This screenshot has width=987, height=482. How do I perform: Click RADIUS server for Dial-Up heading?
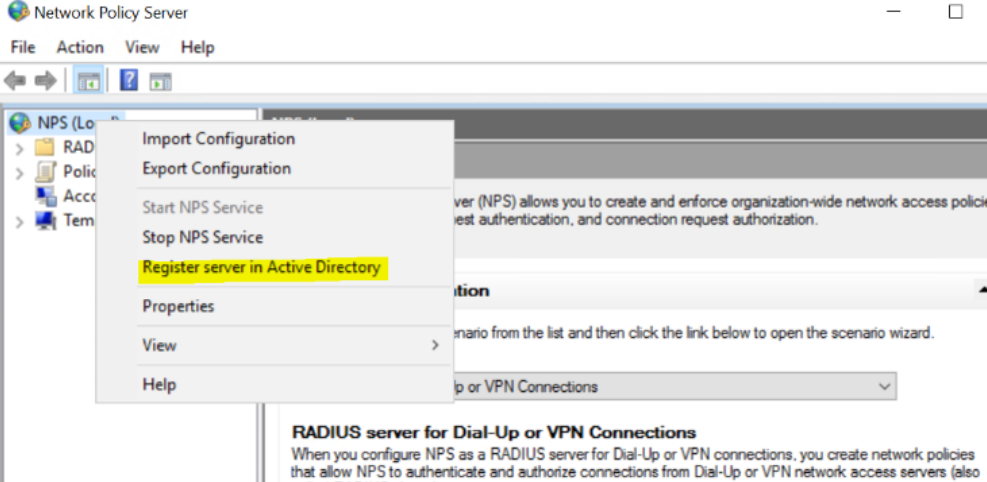(x=494, y=433)
